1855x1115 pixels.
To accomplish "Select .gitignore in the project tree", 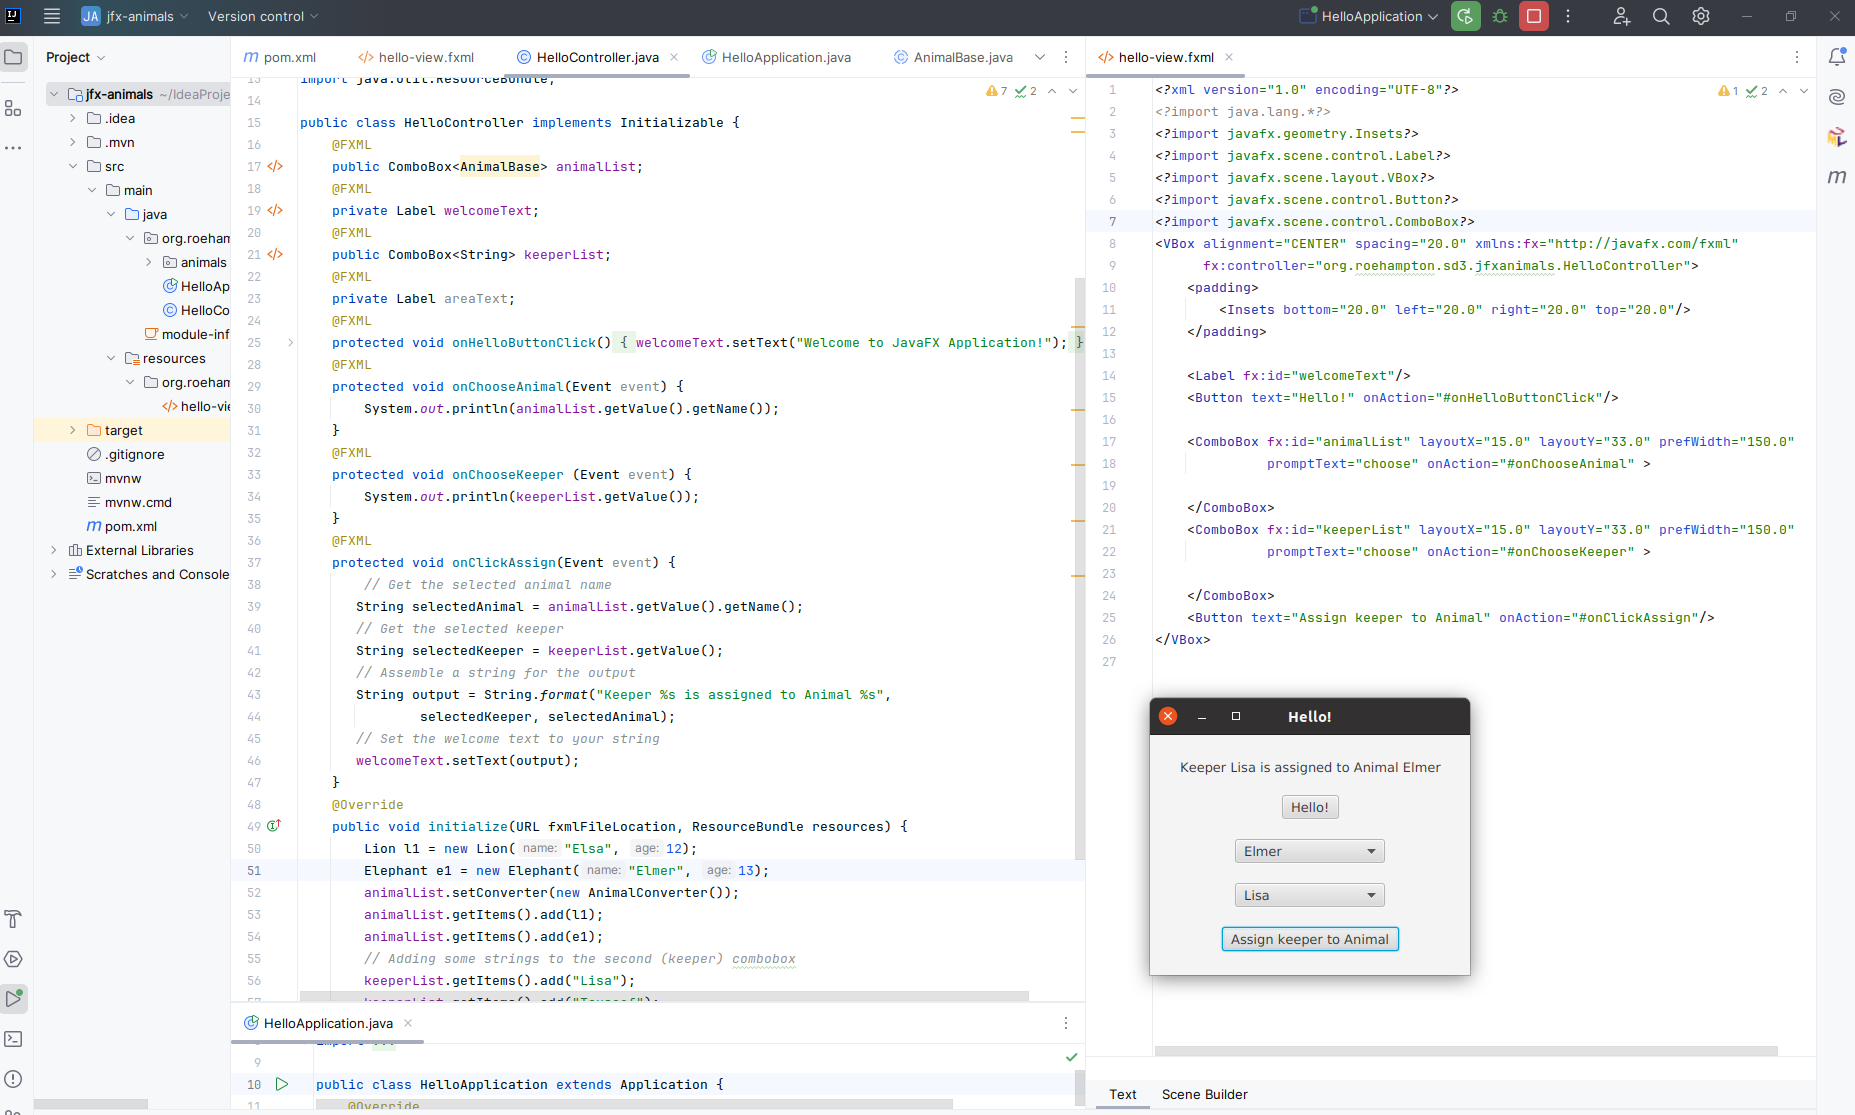I will click(134, 454).
